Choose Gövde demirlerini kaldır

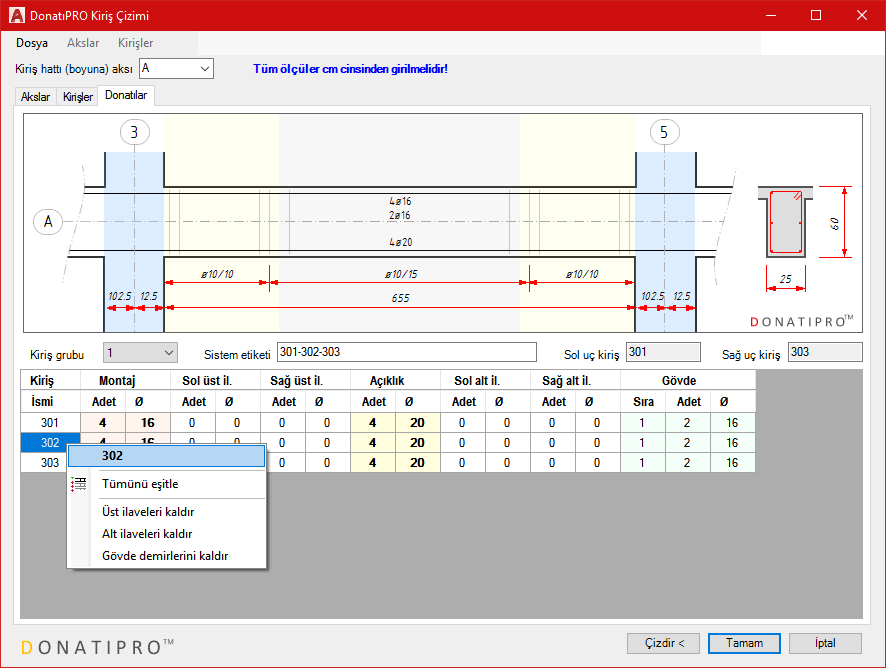(x=165, y=556)
